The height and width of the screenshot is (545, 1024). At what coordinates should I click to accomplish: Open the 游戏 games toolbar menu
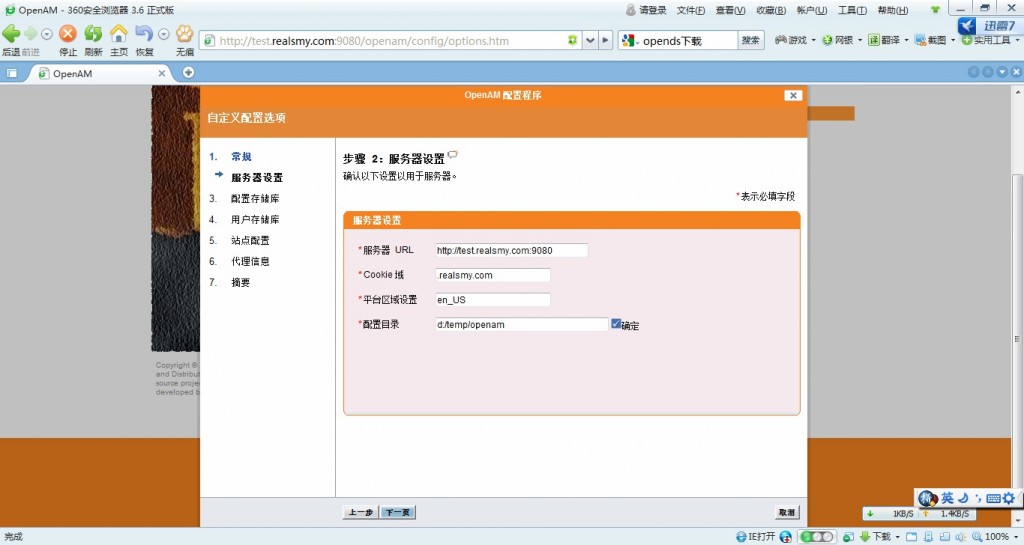click(795, 40)
